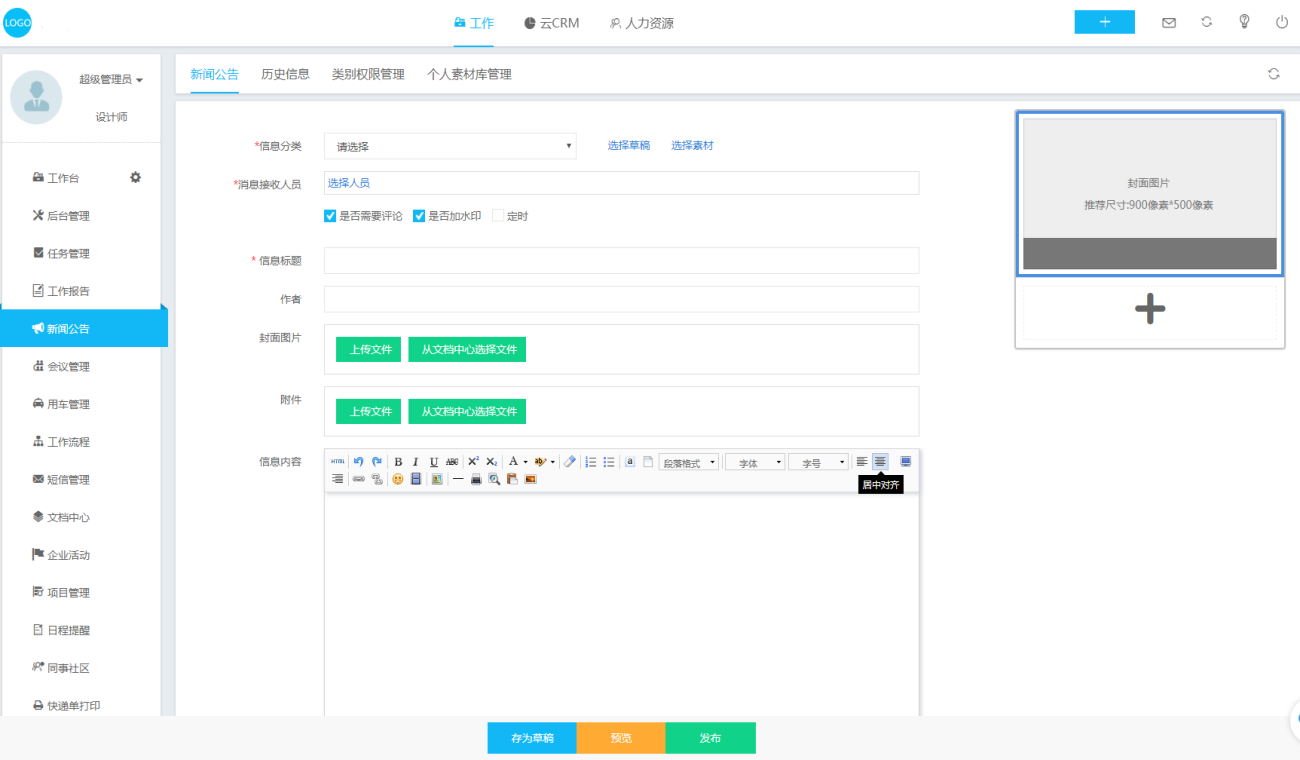Click the 选择草稿 link
The image size is (1300, 760).
[x=629, y=146]
